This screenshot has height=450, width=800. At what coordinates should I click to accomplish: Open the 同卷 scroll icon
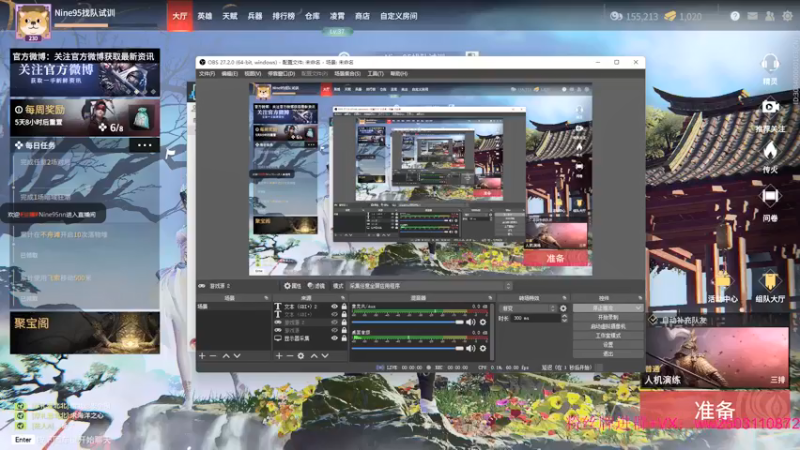770,196
